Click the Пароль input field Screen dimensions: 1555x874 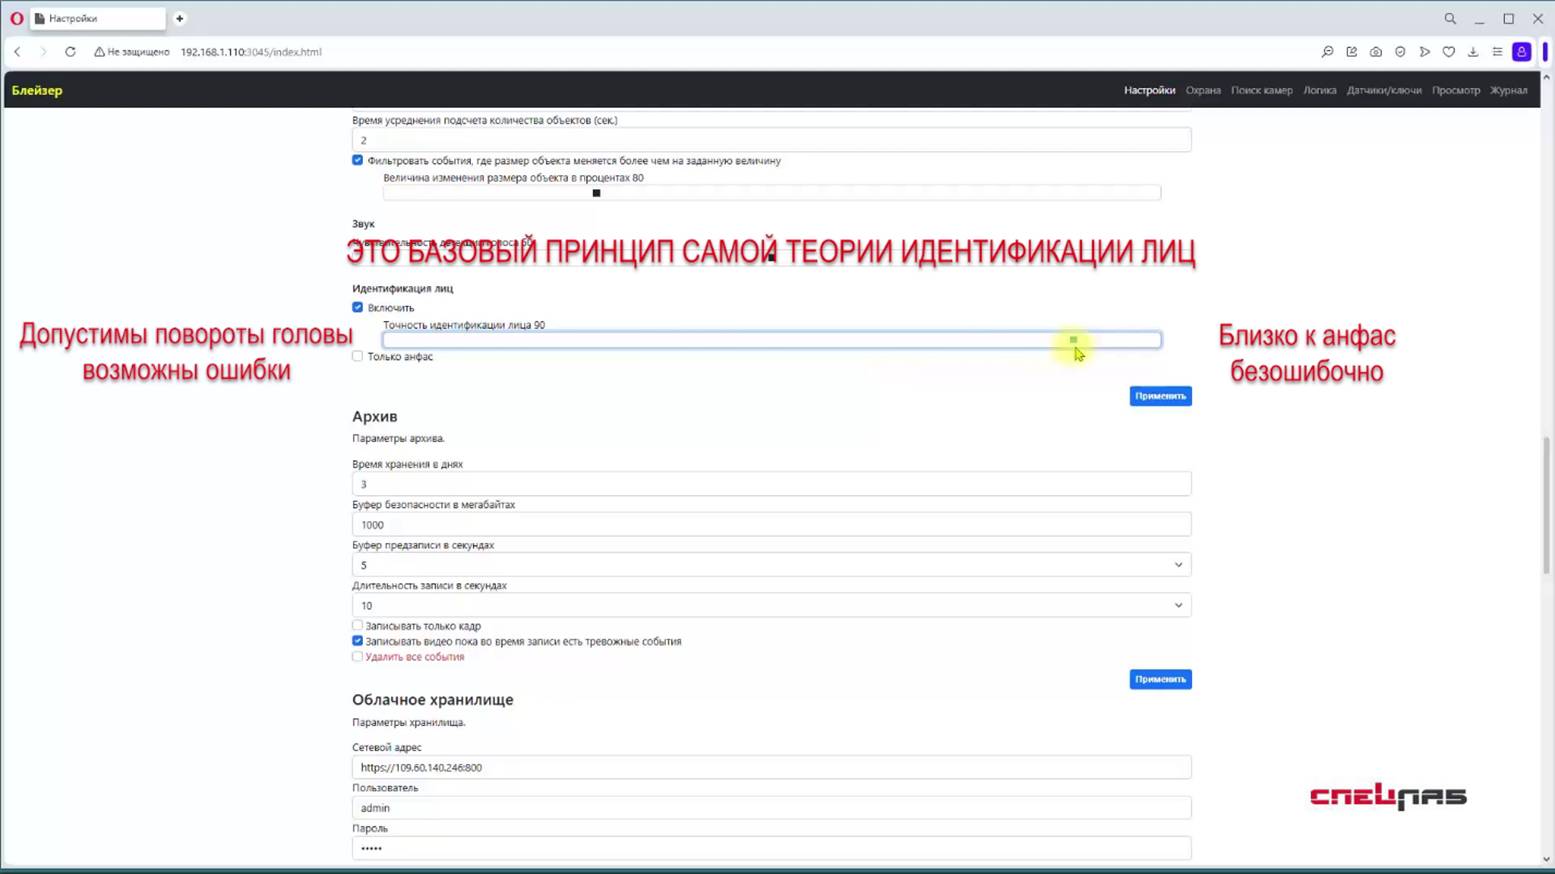pos(771,847)
